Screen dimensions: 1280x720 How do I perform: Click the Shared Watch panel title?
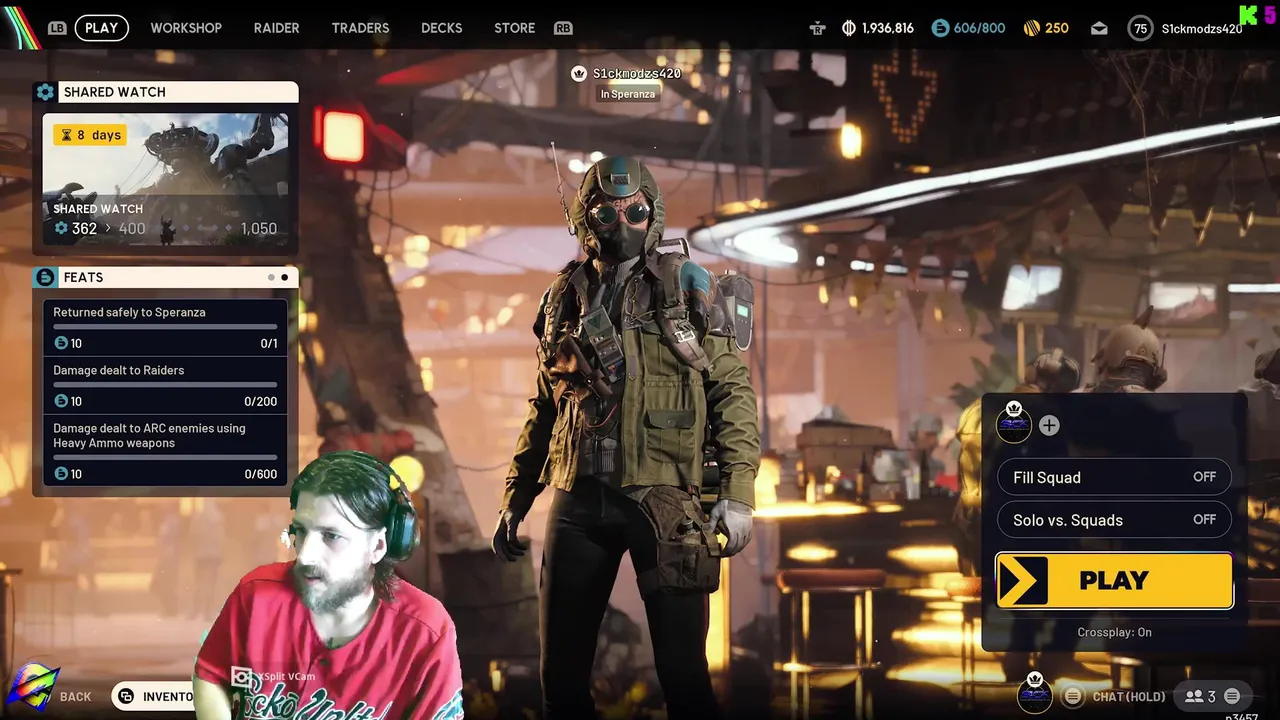(x=115, y=92)
